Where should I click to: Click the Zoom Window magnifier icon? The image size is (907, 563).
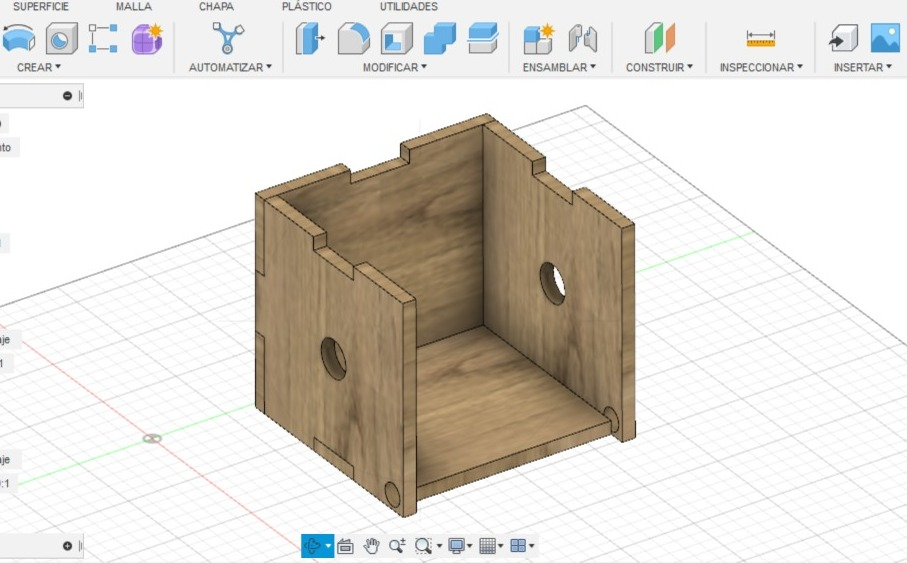pyautogui.click(x=423, y=546)
